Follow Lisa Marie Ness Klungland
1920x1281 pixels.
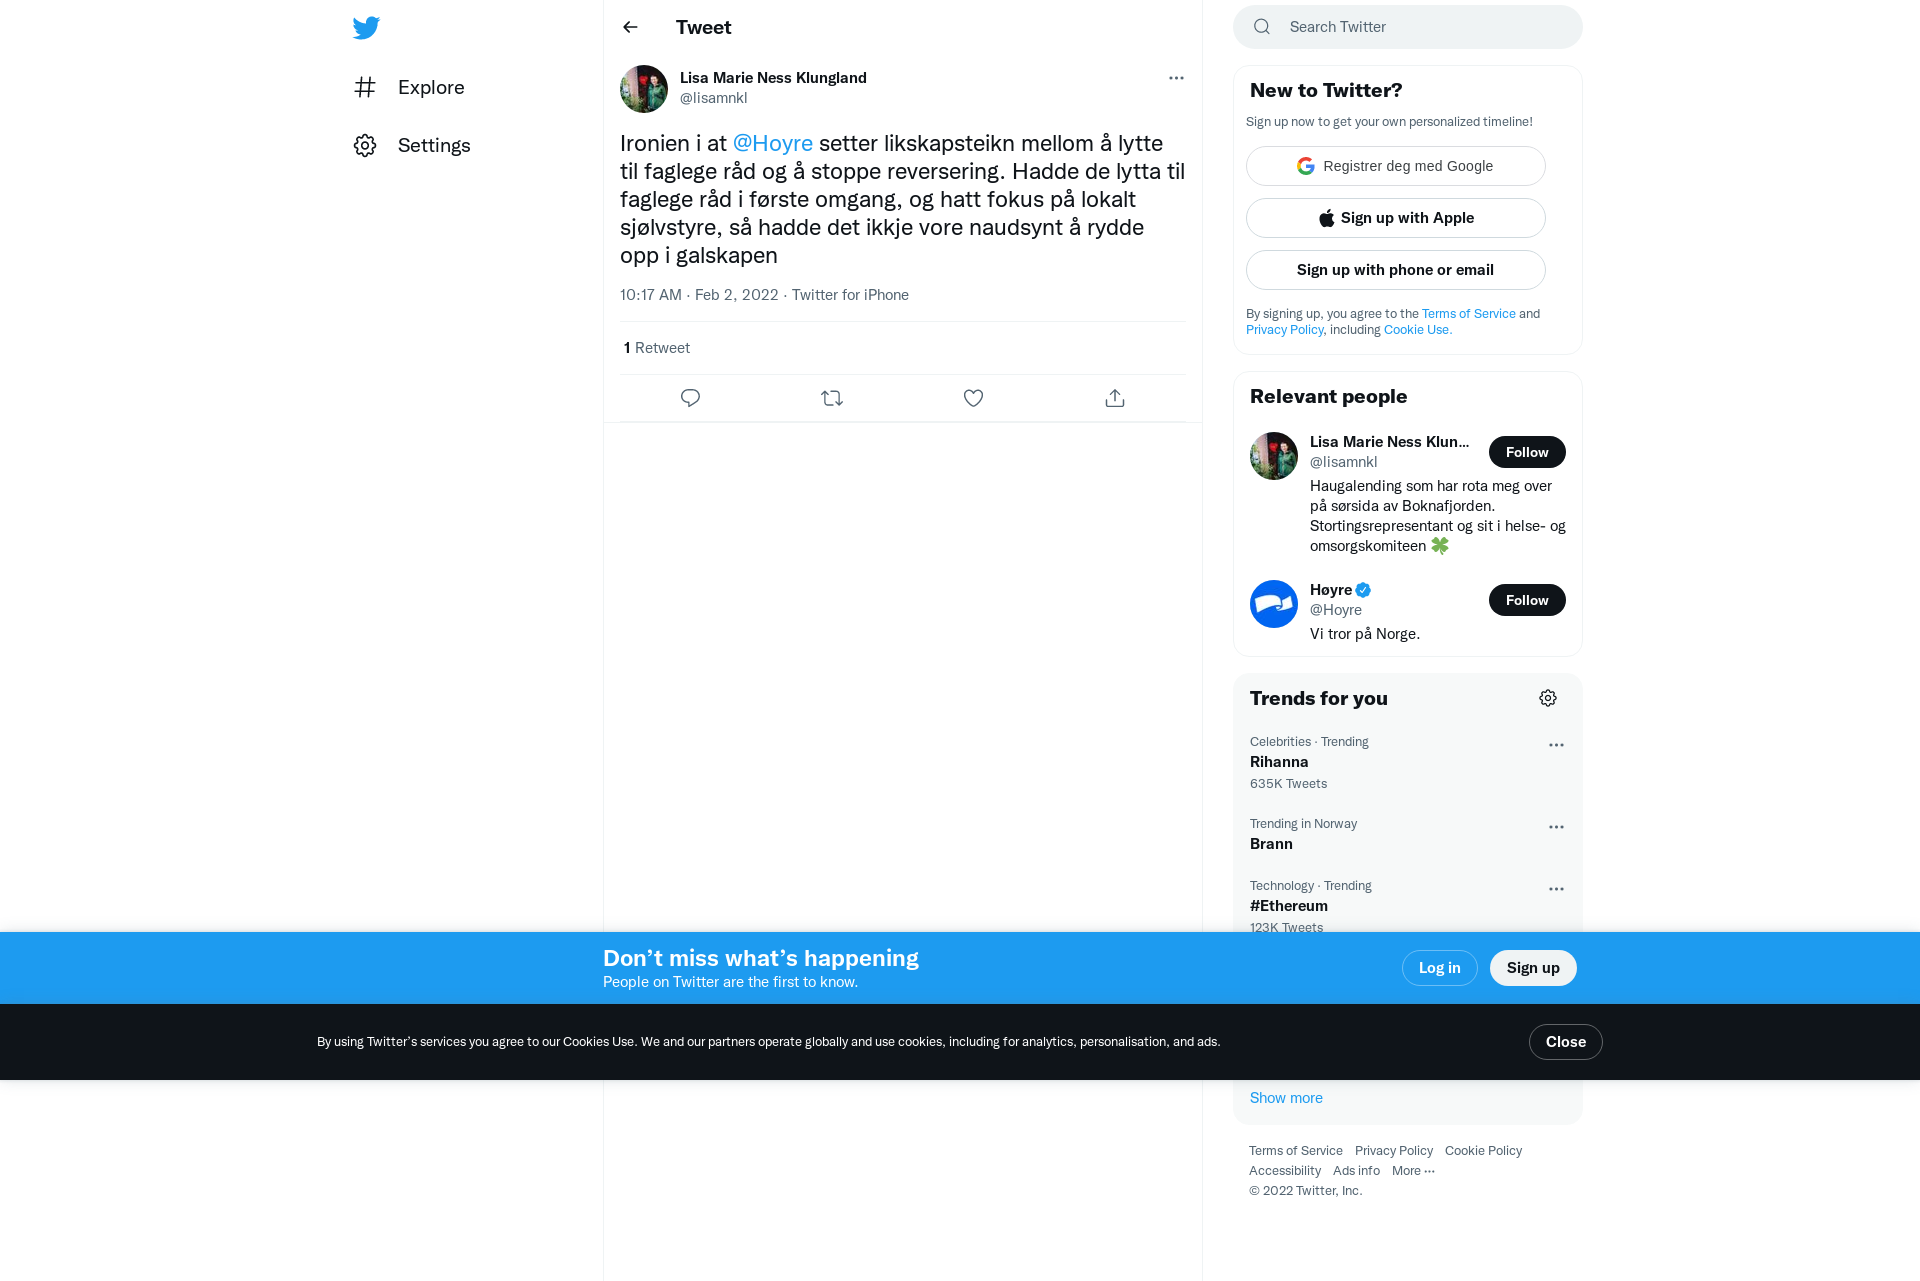tap(1527, 452)
